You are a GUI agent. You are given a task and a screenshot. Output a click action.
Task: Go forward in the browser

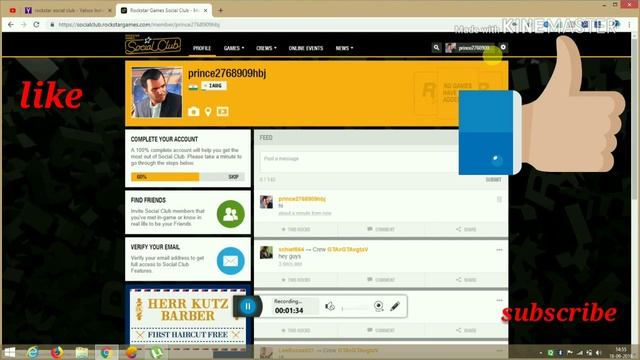pyautogui.click(x=24, y=24)
